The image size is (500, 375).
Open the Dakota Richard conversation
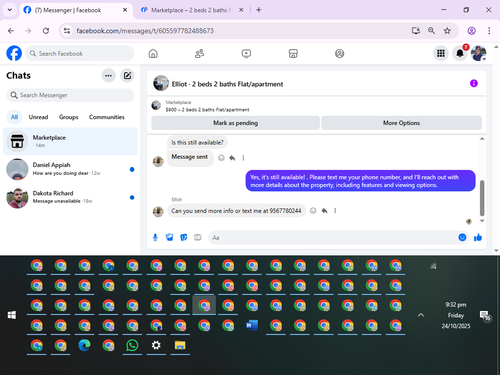pyautogui.click(x=70, y=197)
